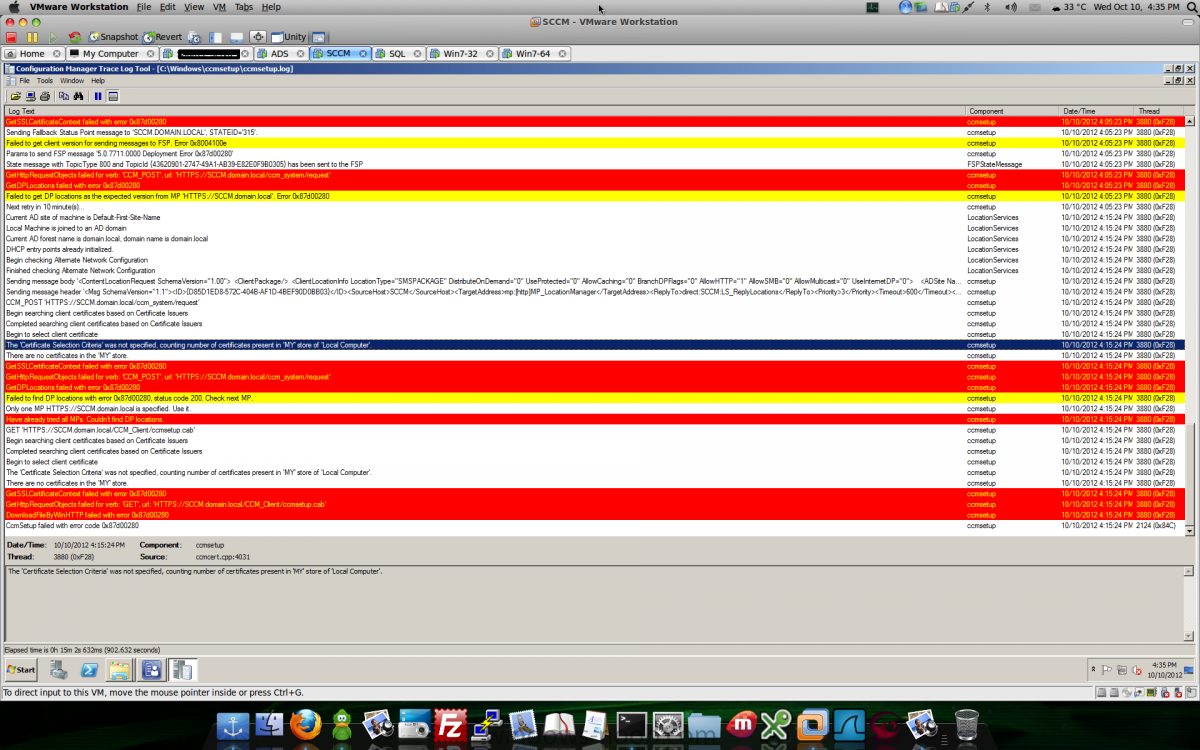Open on server icon in Trace toolbar

pyautogui.click(x=31, y=96)
